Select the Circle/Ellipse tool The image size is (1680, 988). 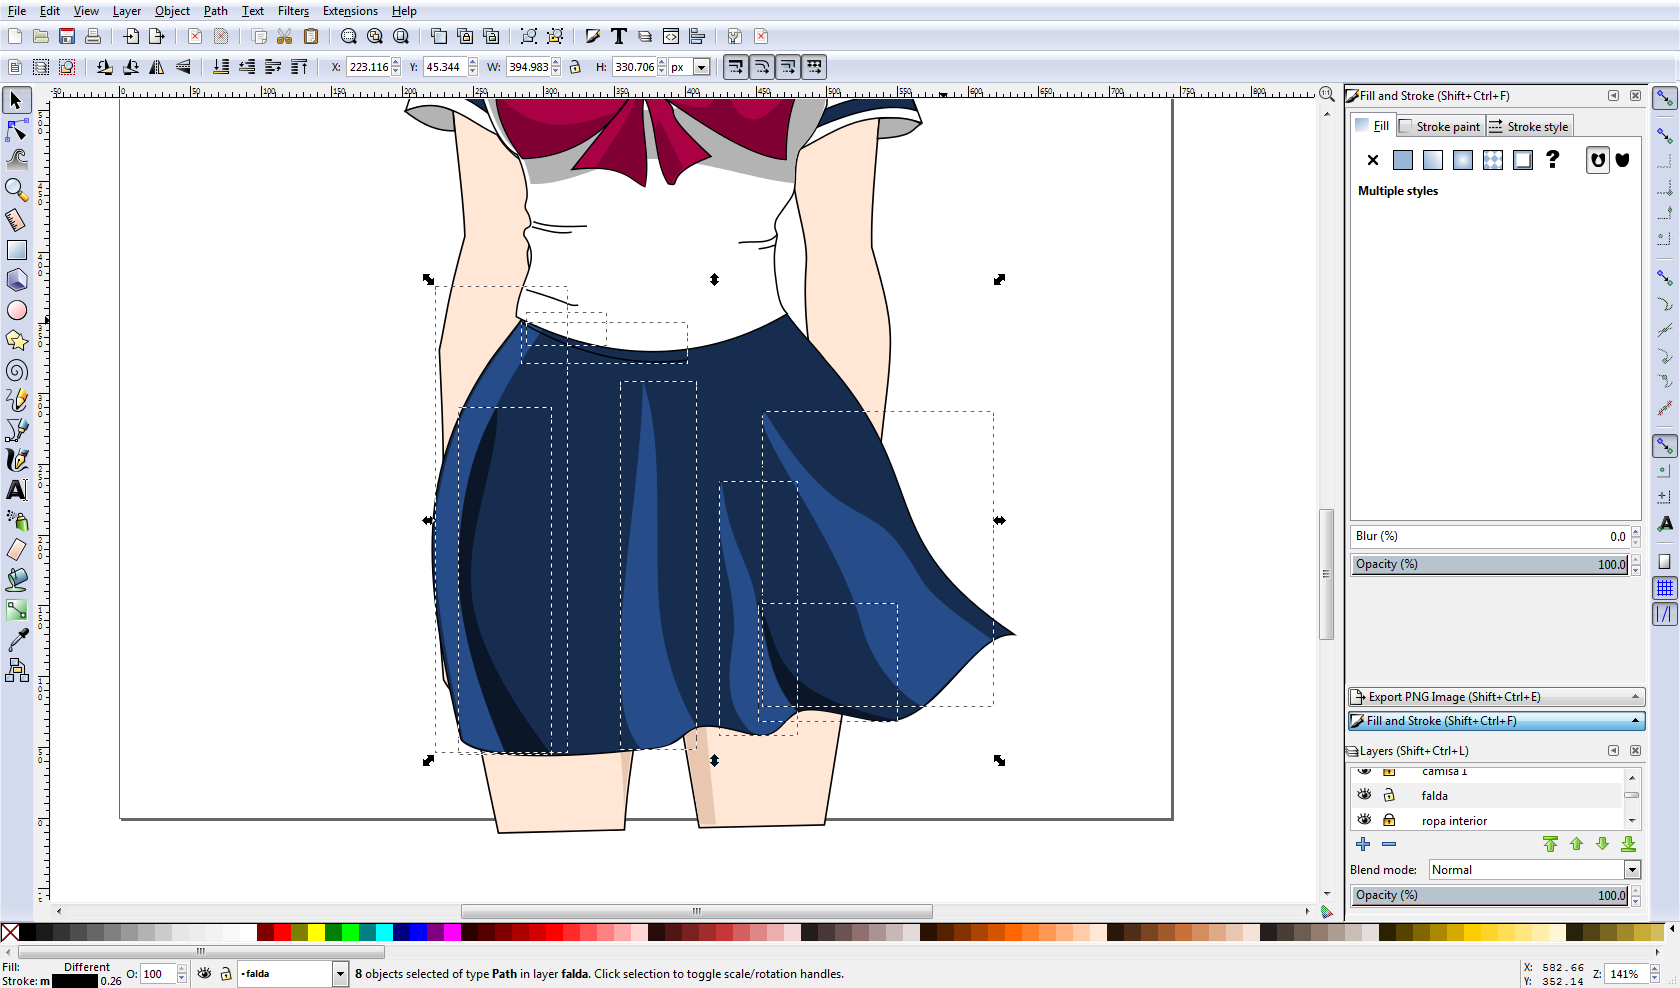(16, 310)
